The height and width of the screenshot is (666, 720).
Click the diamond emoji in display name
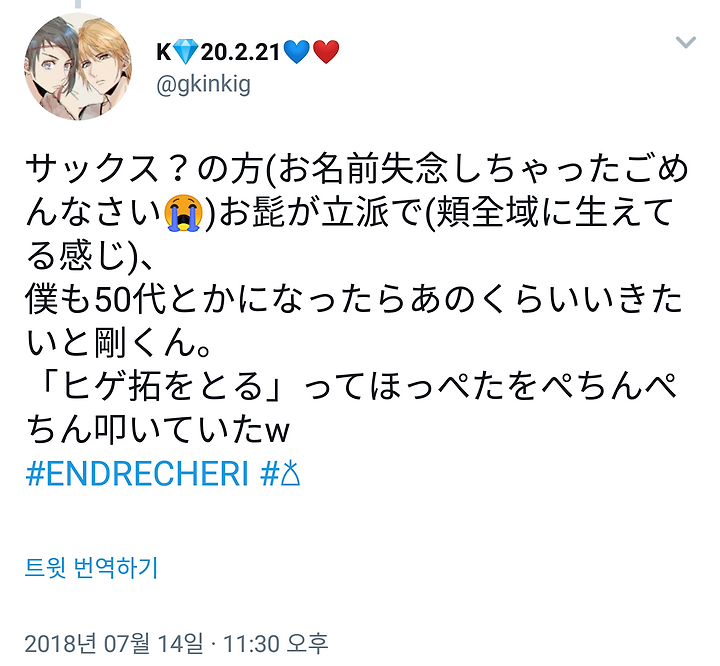point(186,51)
